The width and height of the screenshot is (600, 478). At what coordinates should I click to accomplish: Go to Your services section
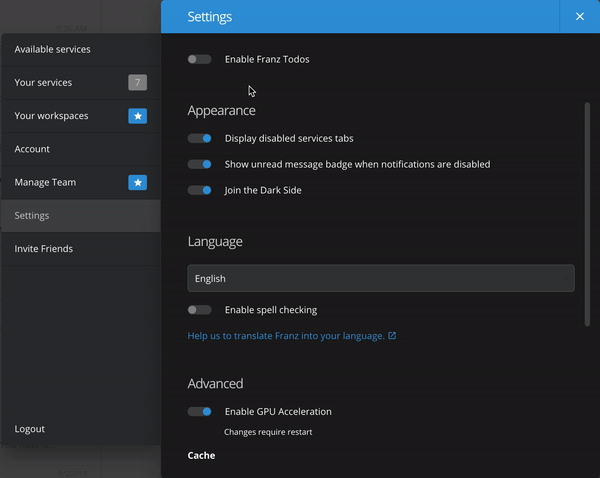81,83
